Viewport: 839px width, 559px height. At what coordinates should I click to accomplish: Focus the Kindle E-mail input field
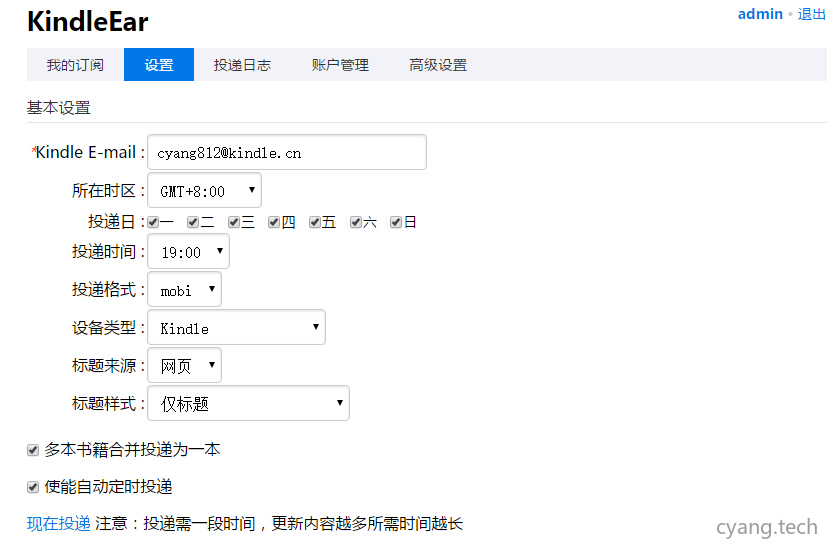tap(287, 152)
